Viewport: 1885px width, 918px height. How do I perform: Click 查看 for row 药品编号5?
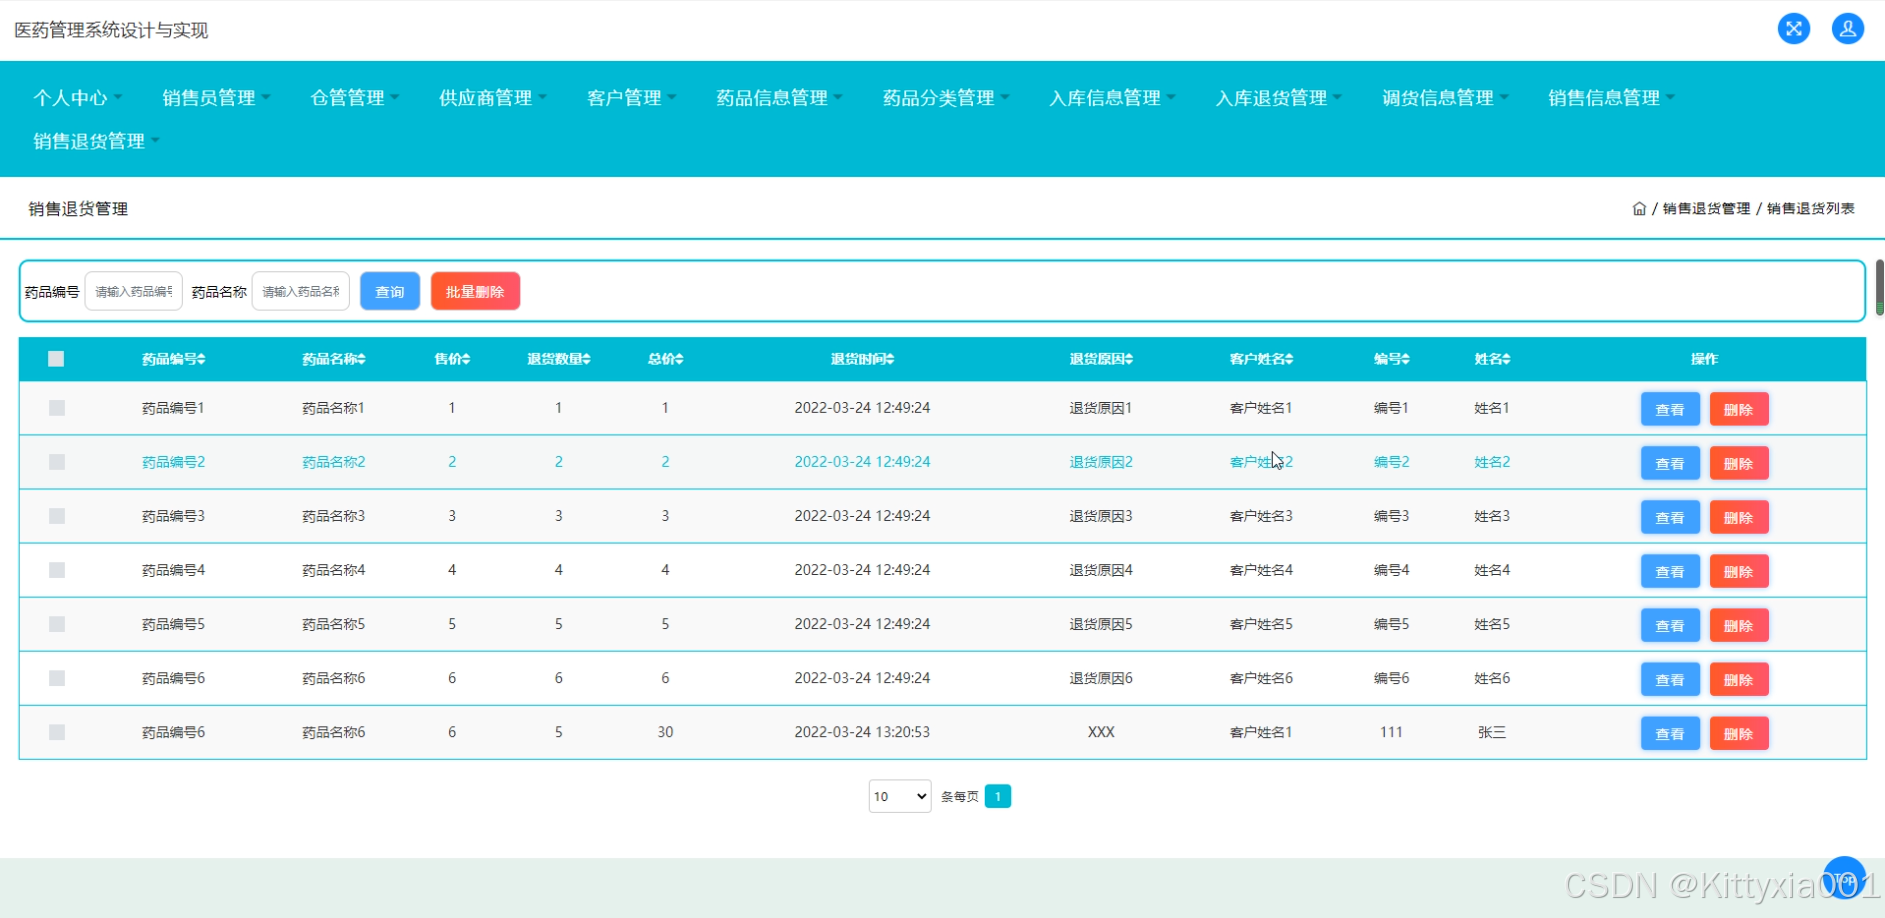tap(1670, 625)
